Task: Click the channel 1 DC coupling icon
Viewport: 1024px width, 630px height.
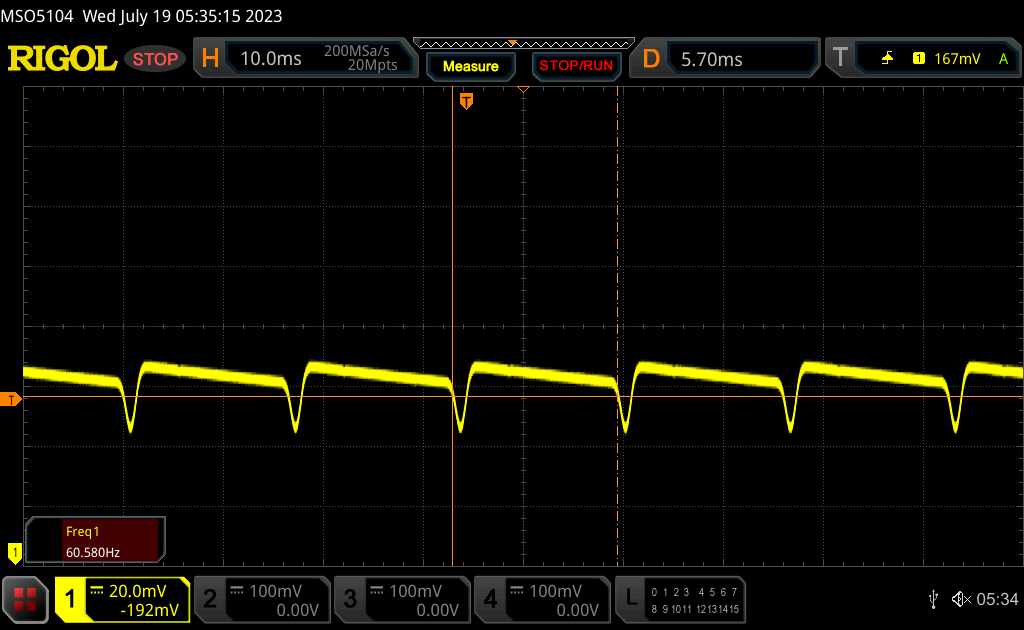Action: tap(97, 591)
